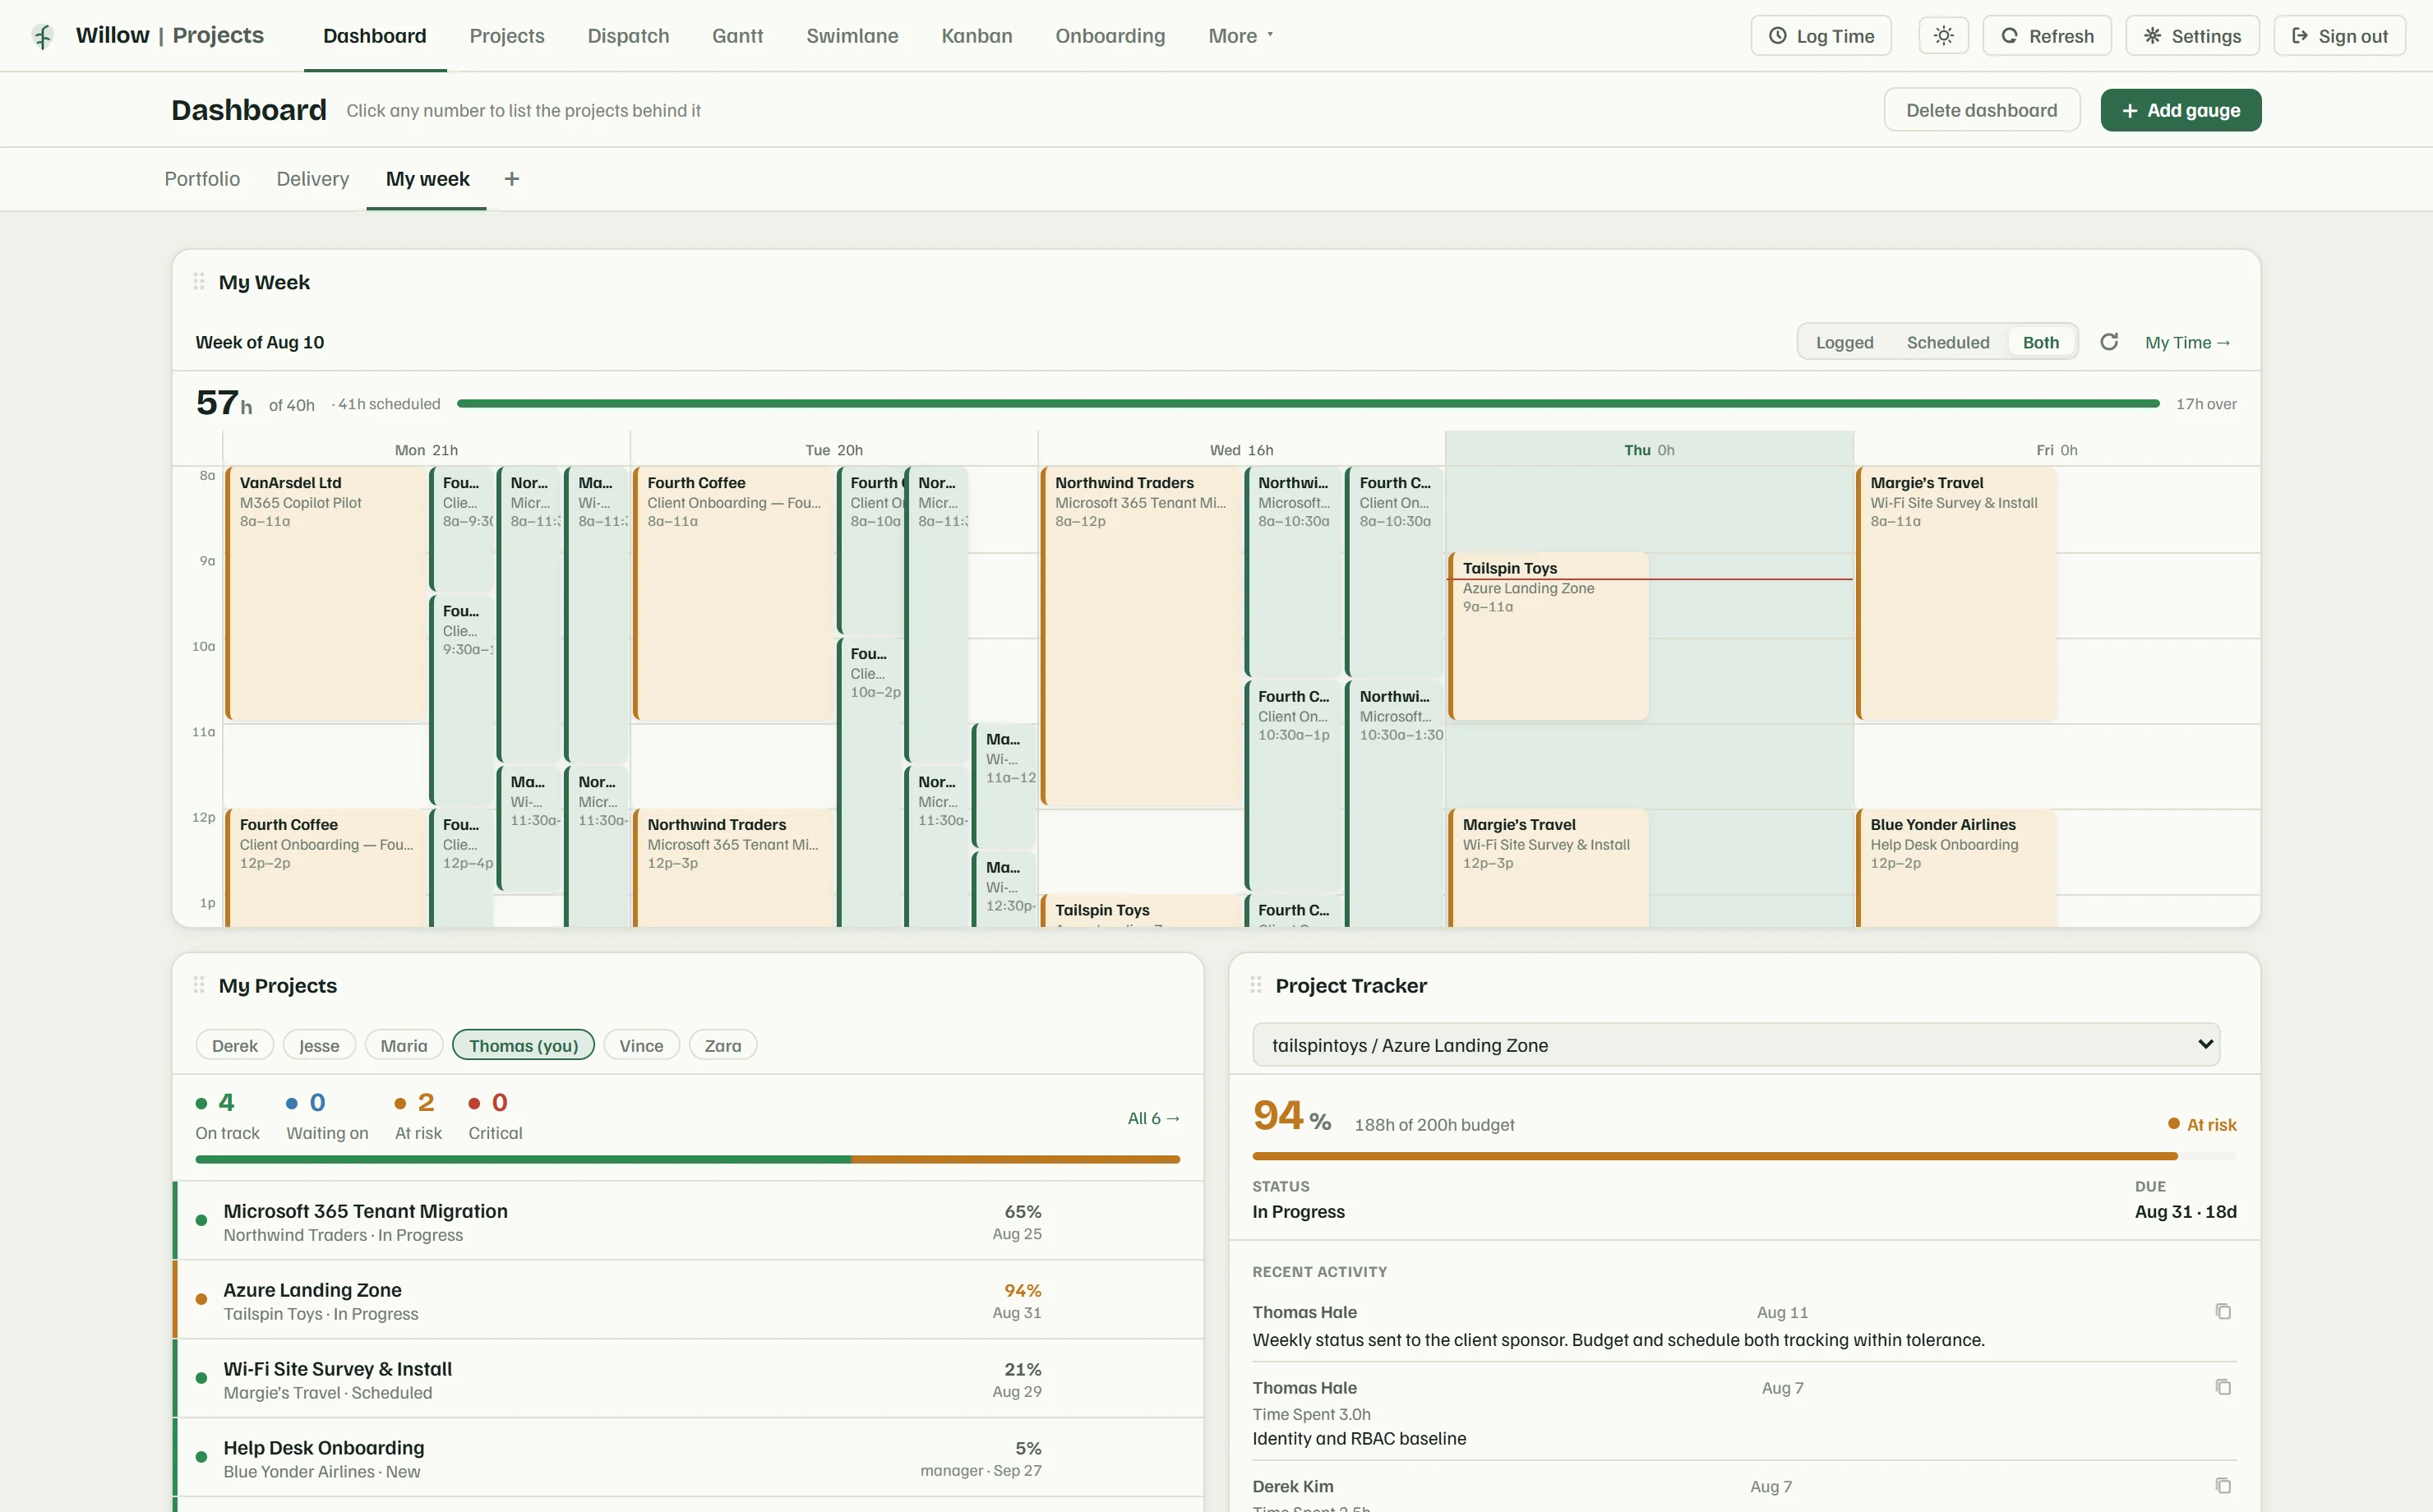Click Delete dashboard
Screen dimensions: 2433x1512
pos(1981,110)
